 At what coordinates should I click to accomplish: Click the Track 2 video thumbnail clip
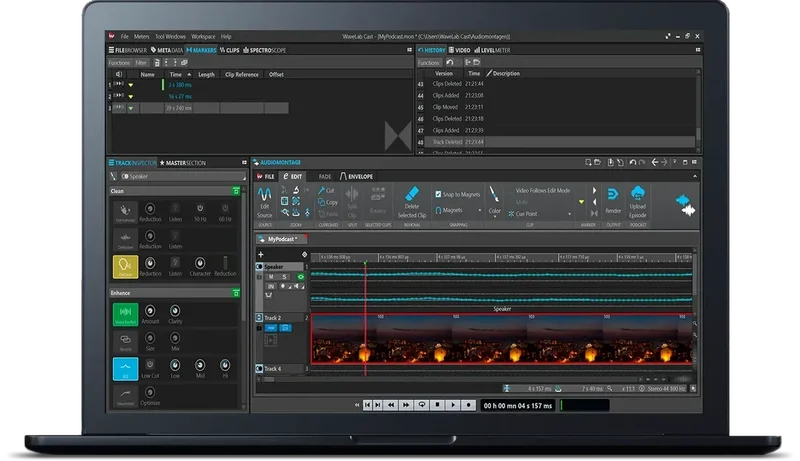pyautogui.click(x=501, y=339)
